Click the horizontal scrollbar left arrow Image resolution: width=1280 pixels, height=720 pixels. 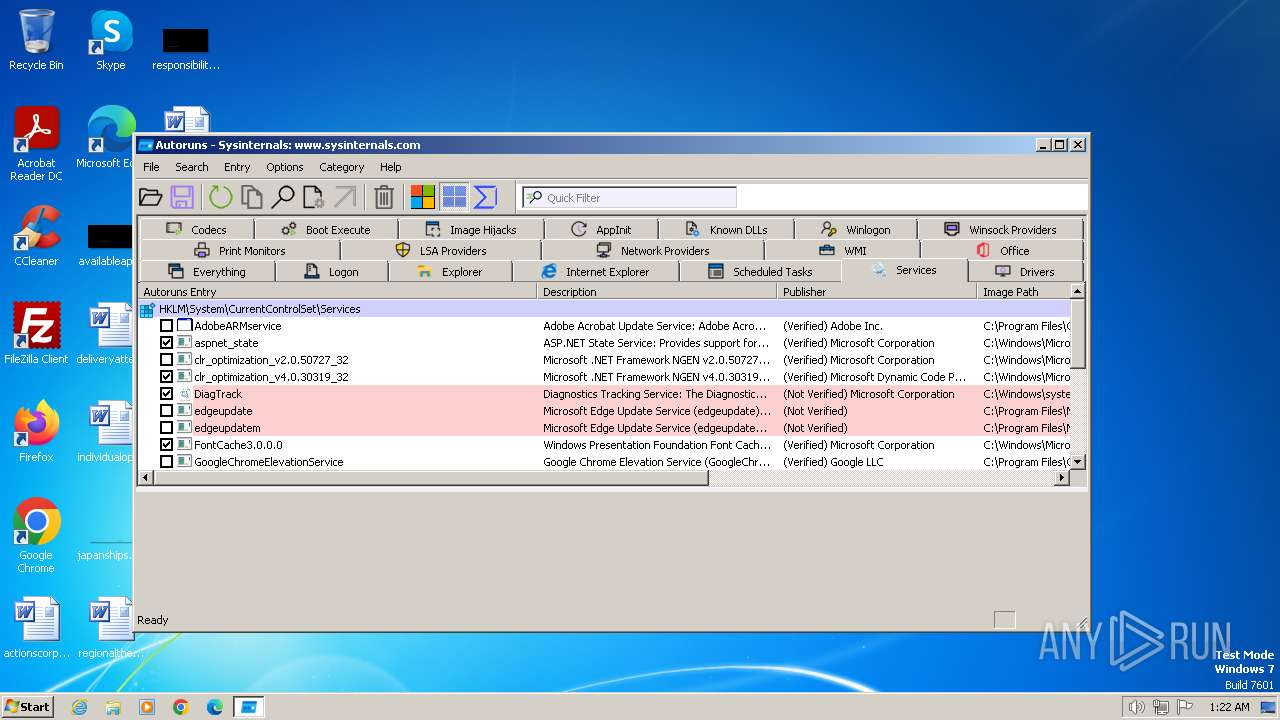145,478
